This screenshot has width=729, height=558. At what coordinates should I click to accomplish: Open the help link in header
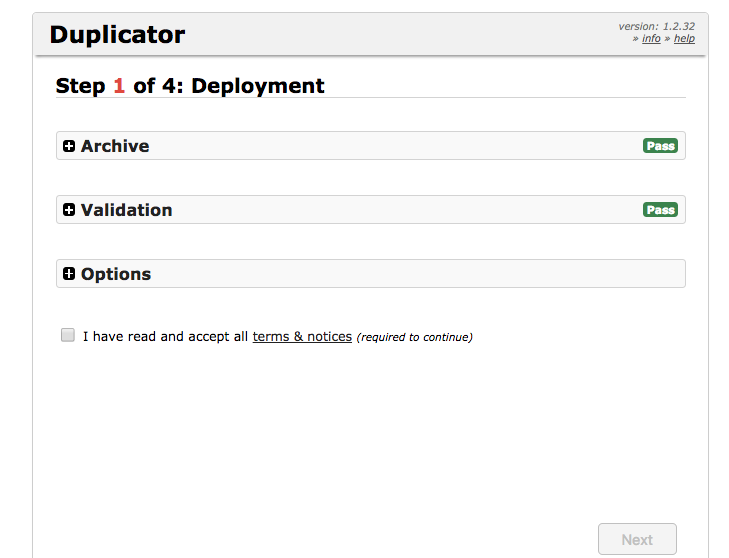tap(684, 39)
